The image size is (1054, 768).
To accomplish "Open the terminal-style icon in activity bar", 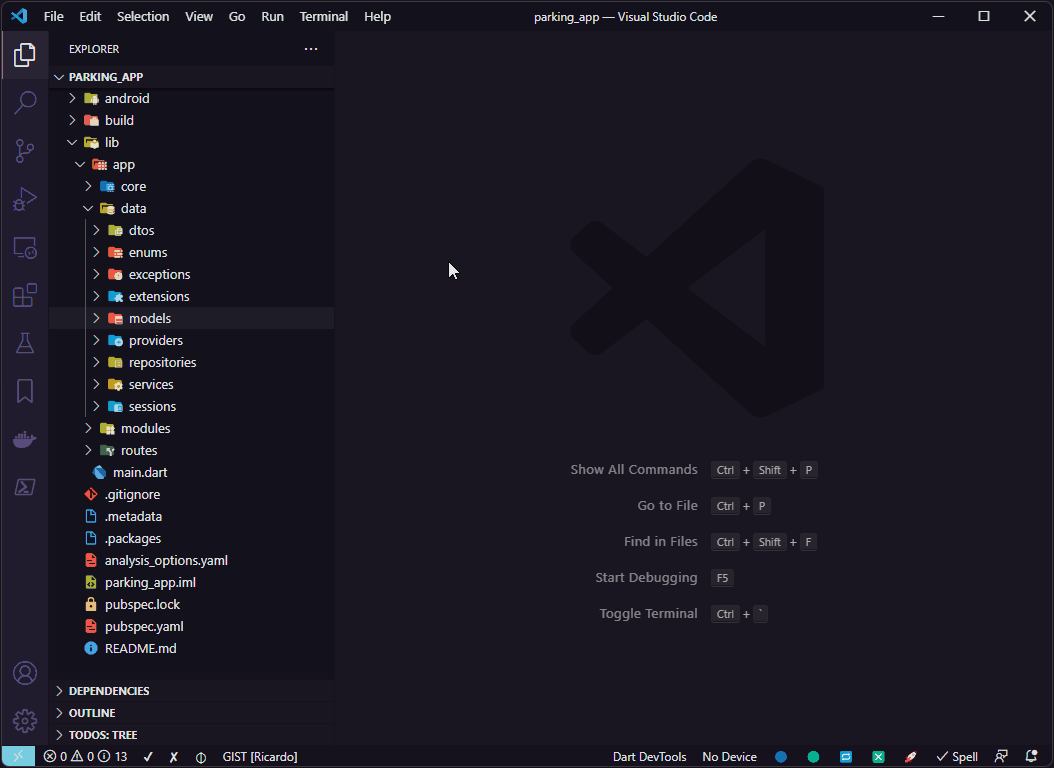I will point(25,487).
